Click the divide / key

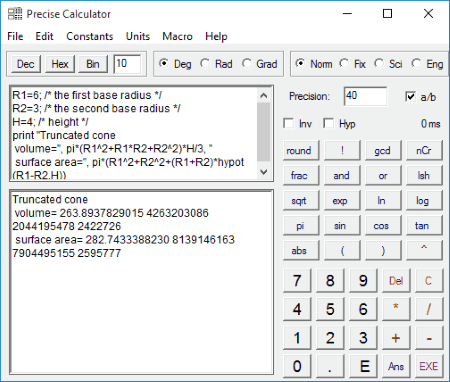click(x=429, y=309)
